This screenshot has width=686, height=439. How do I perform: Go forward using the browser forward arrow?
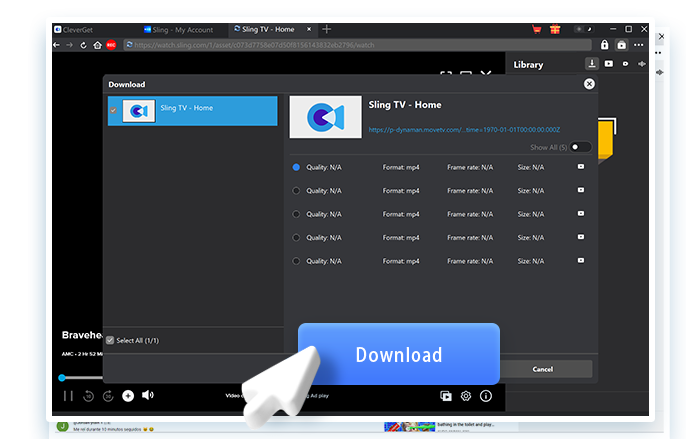pyautogui.click(x=70, y=45)
